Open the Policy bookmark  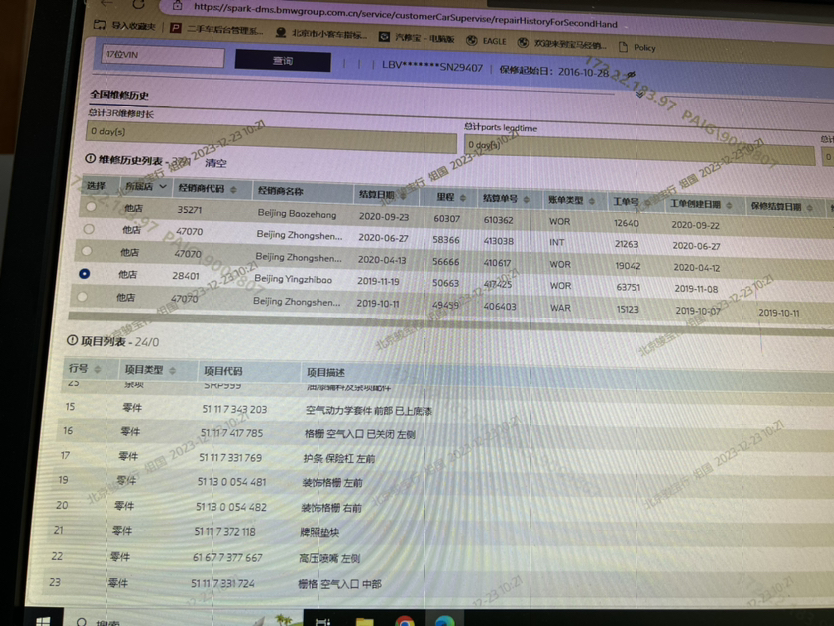637,47
